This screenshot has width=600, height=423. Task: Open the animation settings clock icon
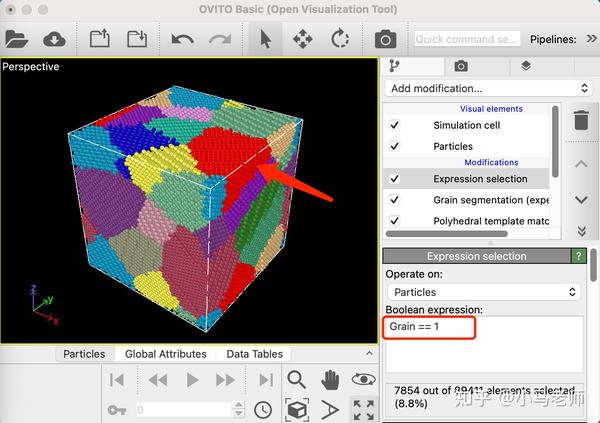pos(263,410)
